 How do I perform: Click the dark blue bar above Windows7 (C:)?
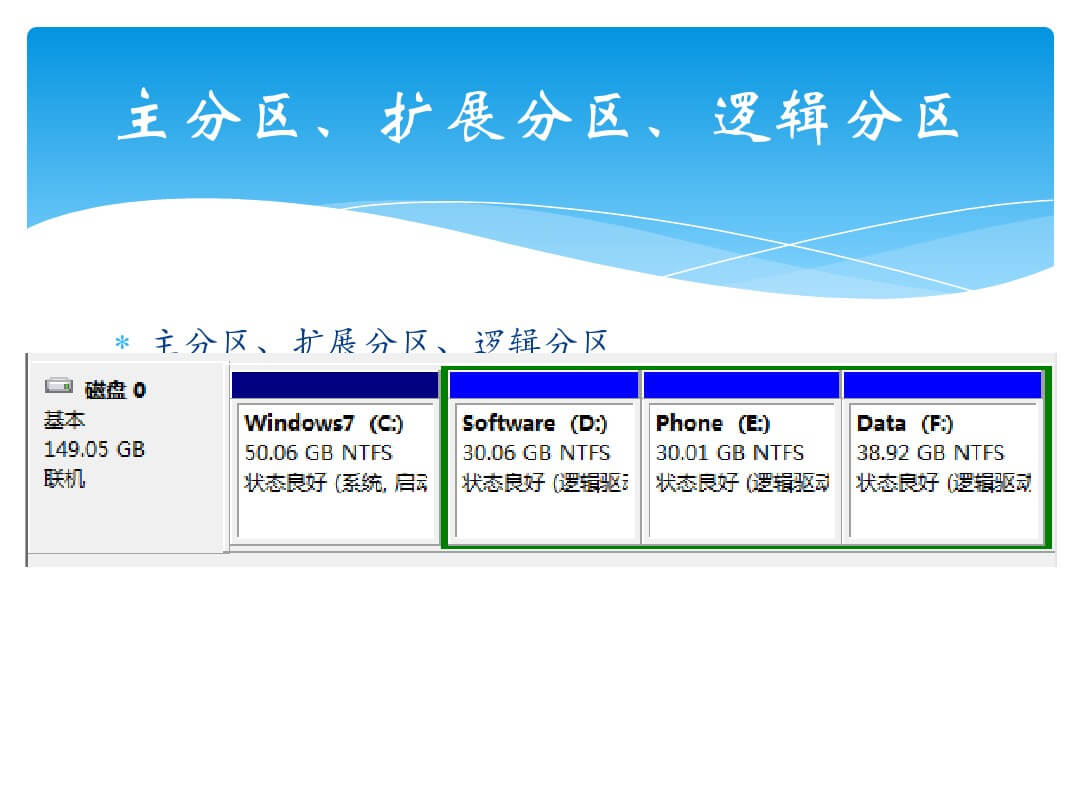point(334,385)
